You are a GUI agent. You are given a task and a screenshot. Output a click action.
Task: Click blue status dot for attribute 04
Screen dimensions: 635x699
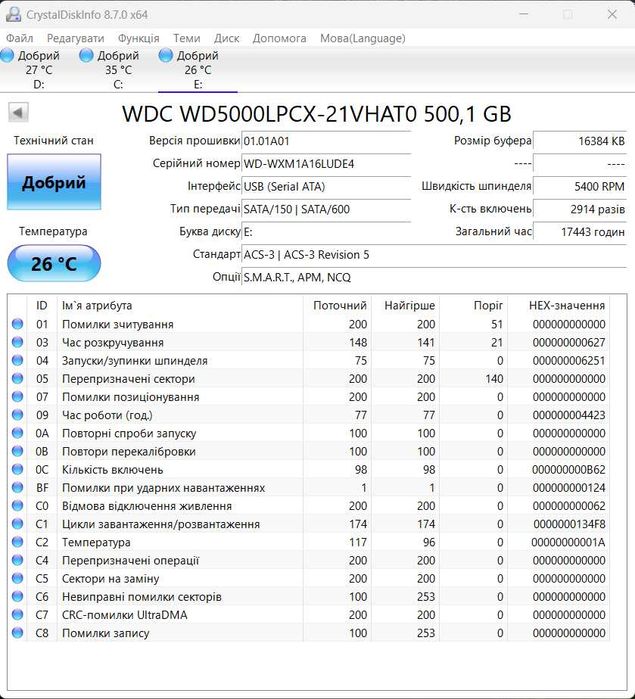coord(17,360)
